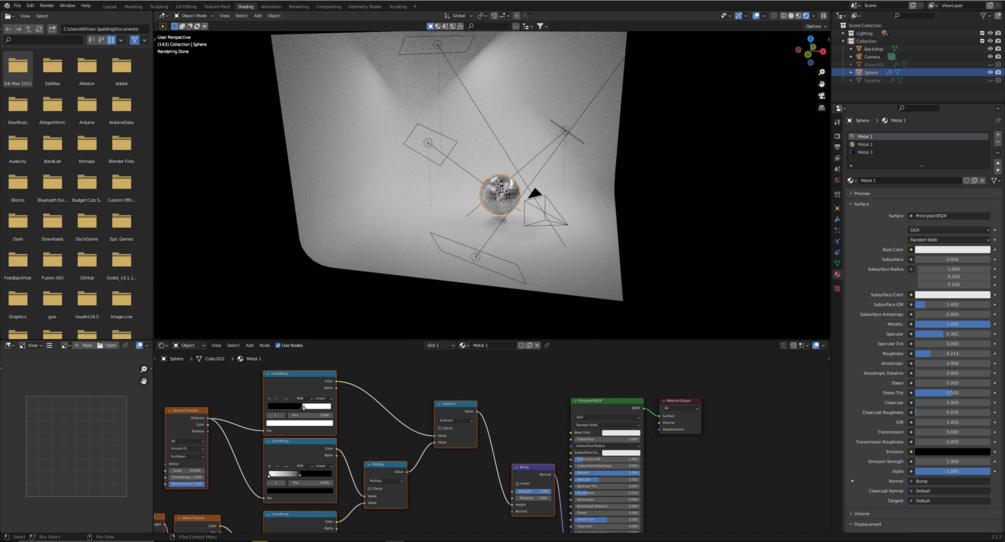Open the Ableton folder
Image resolution: width=1005 pixels, height=542 pixels.
click(87, 70)
